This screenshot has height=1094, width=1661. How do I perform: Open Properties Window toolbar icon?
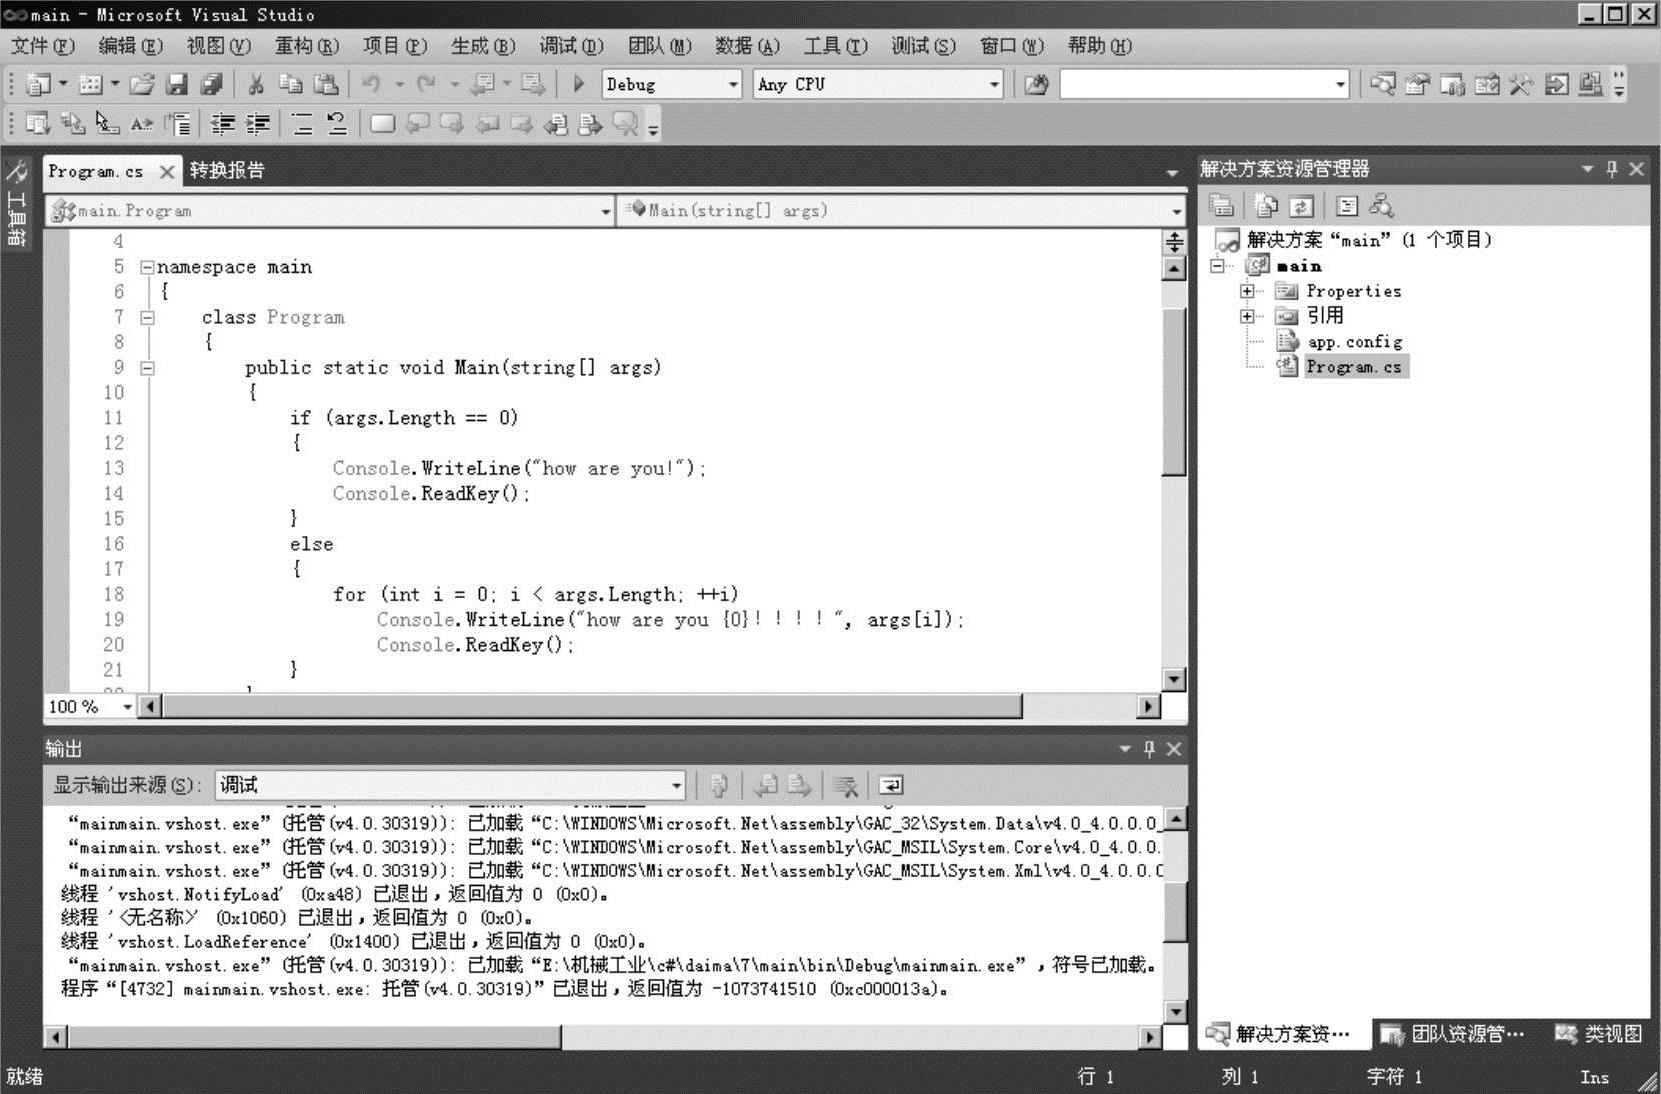click(x=1417, y=84)
